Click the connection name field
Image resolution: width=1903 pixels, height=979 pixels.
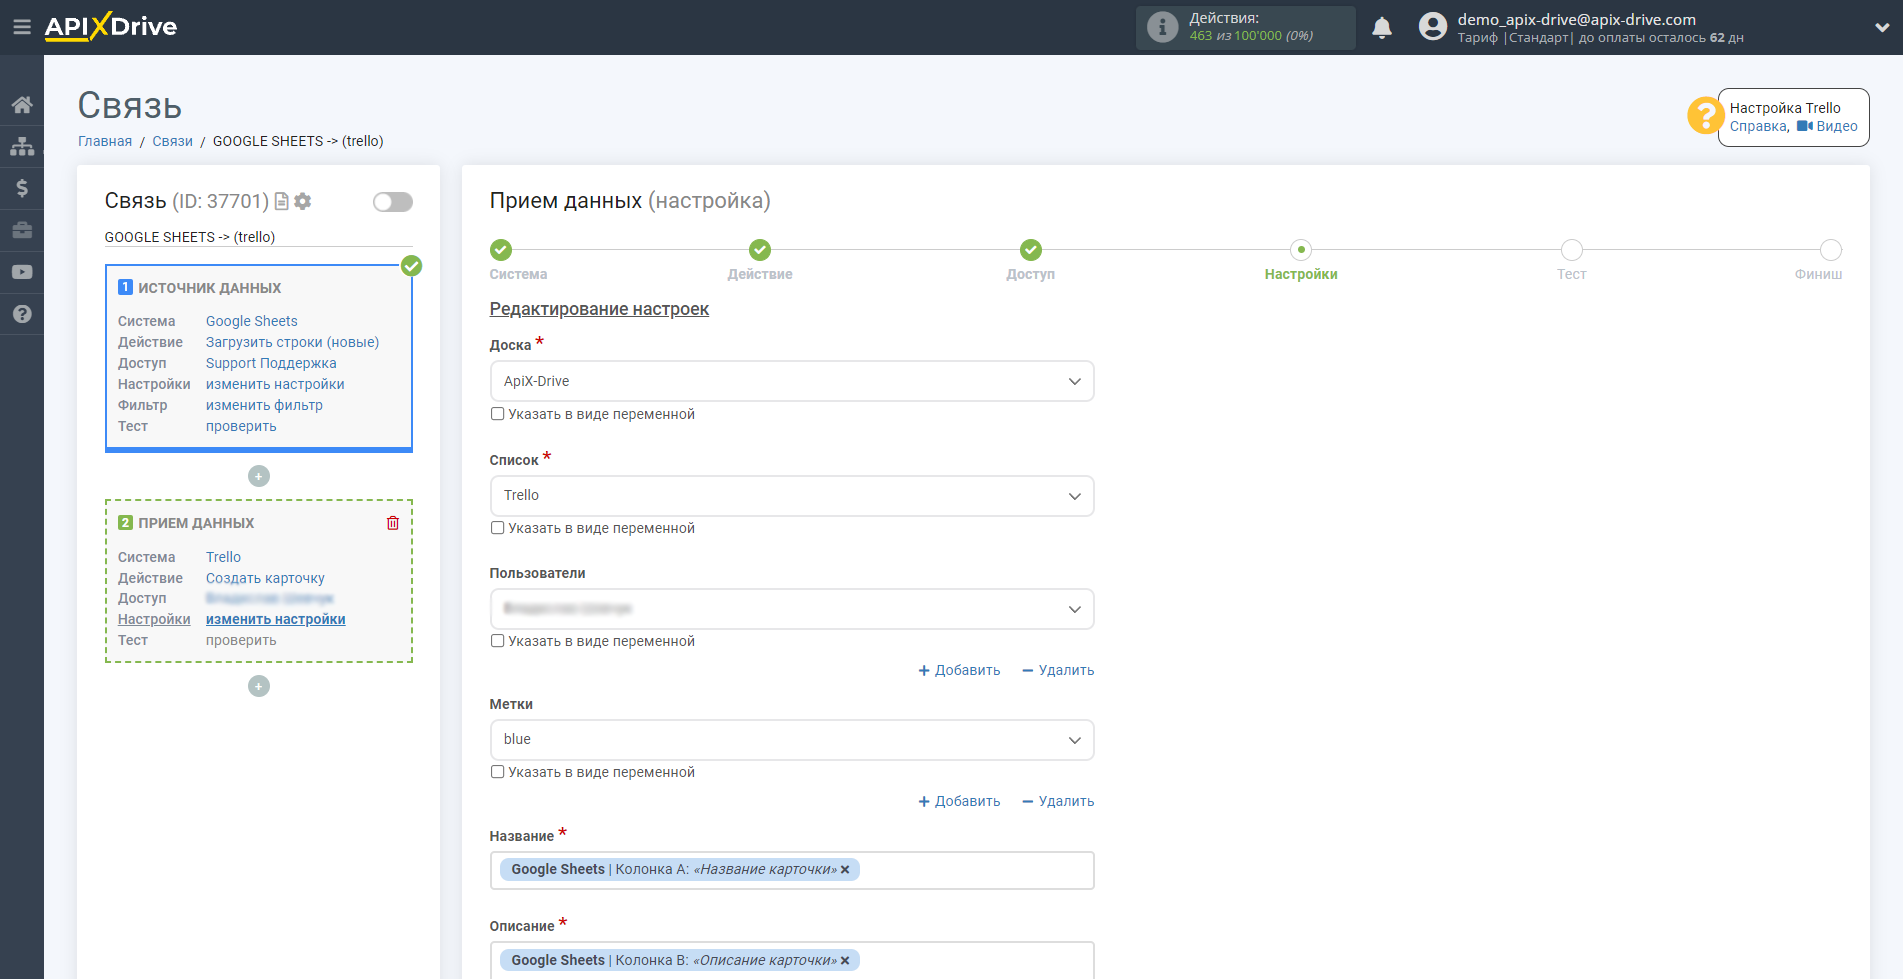pos(258,237)
